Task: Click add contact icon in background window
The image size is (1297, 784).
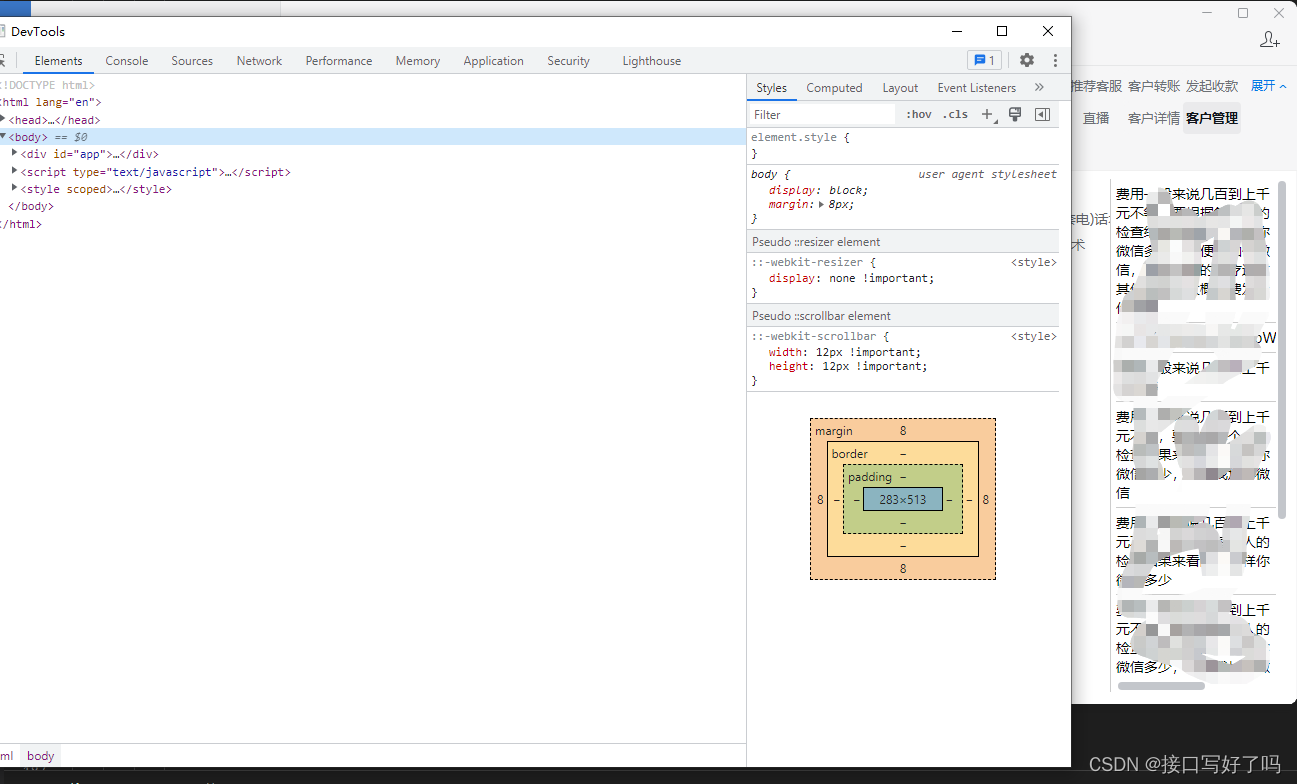Action: tap(1270, 39)
